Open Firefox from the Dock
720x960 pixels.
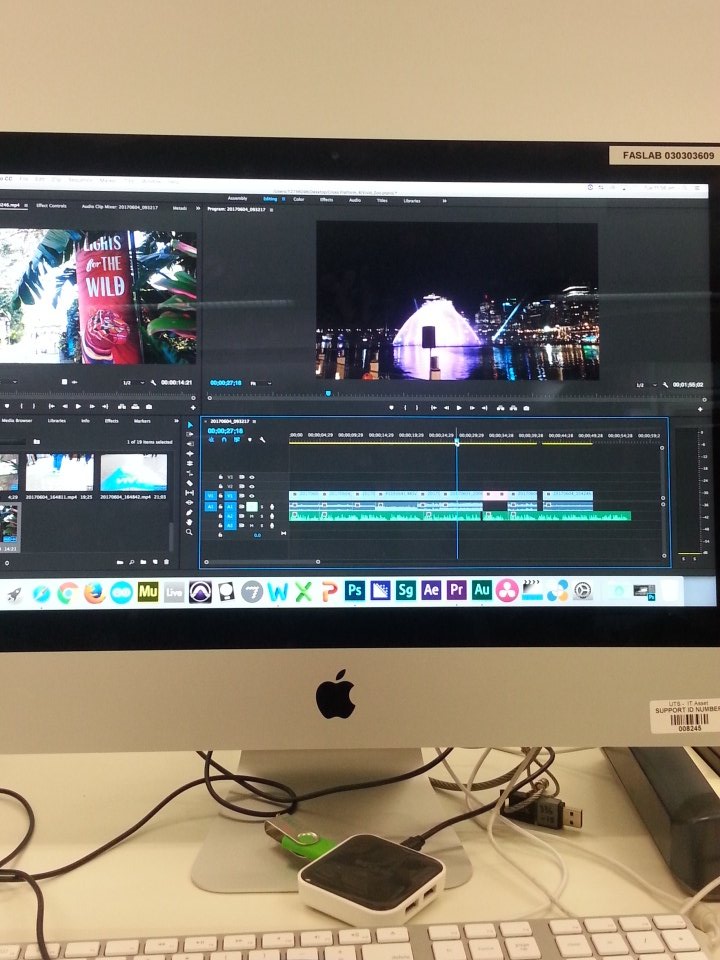pos(94,592)
